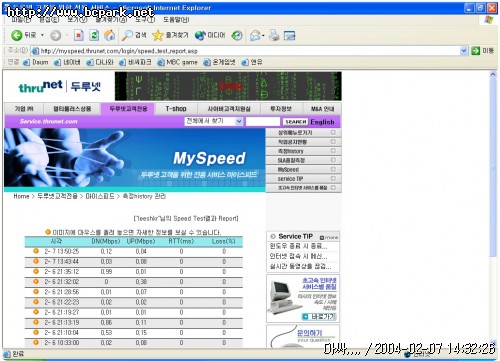Click the Mail envelope icon
This screenshot has width=500, height=361.
(x=255, y=35)
